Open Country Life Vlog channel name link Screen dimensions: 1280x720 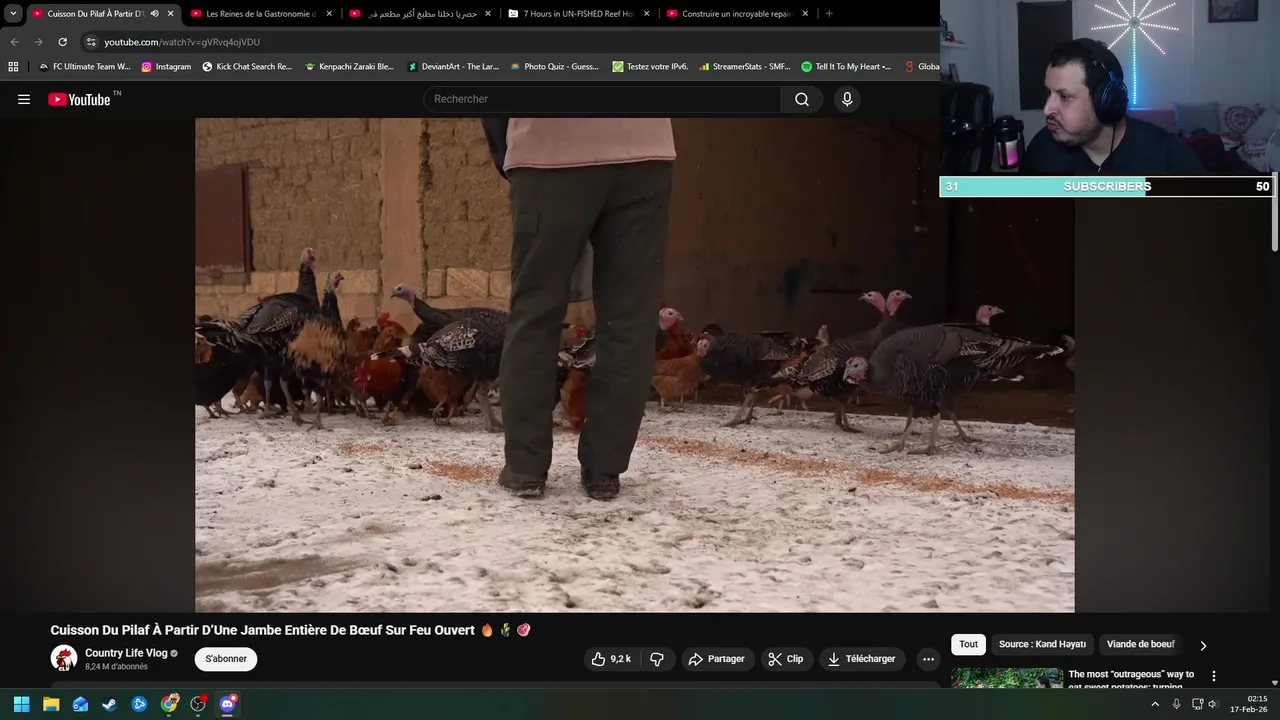(126, 653)
